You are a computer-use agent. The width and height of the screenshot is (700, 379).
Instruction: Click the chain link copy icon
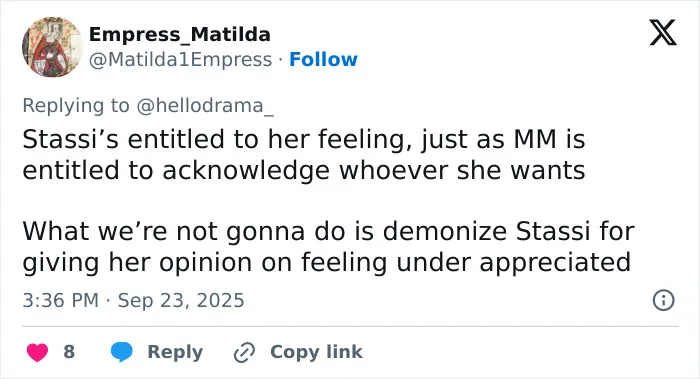tap(244, 353)
